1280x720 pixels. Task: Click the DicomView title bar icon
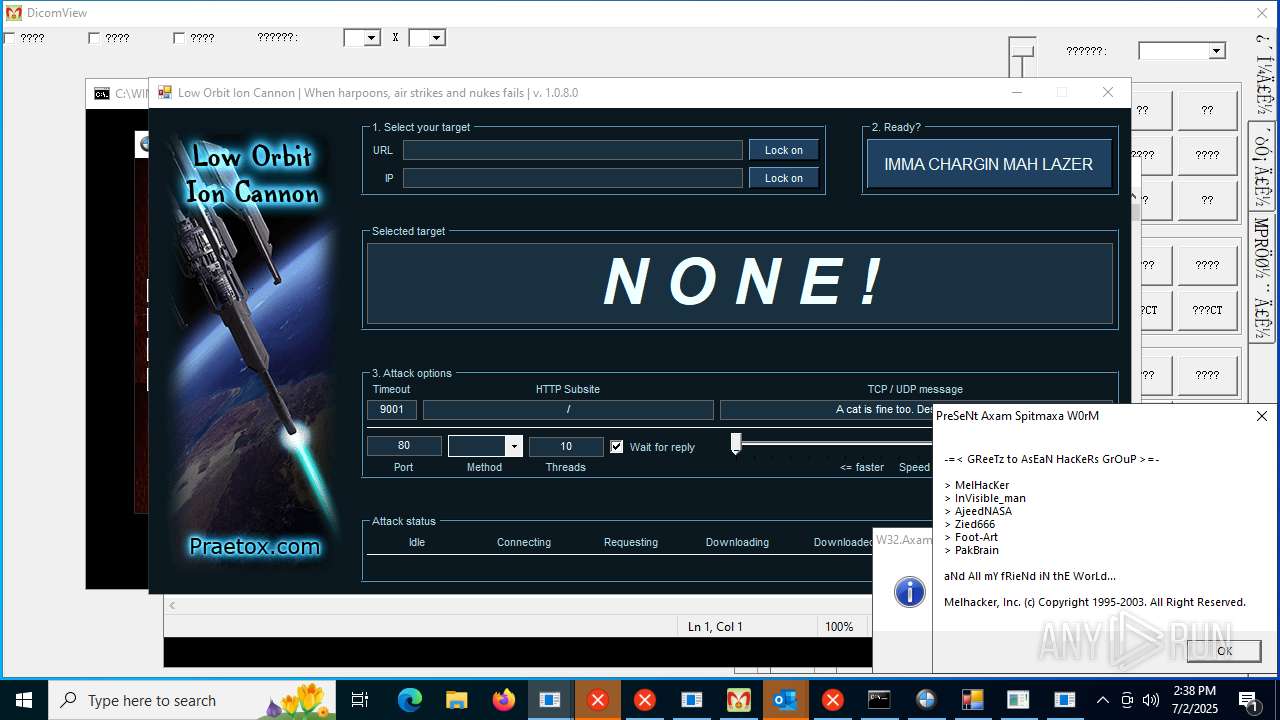(x=14, y=13)
